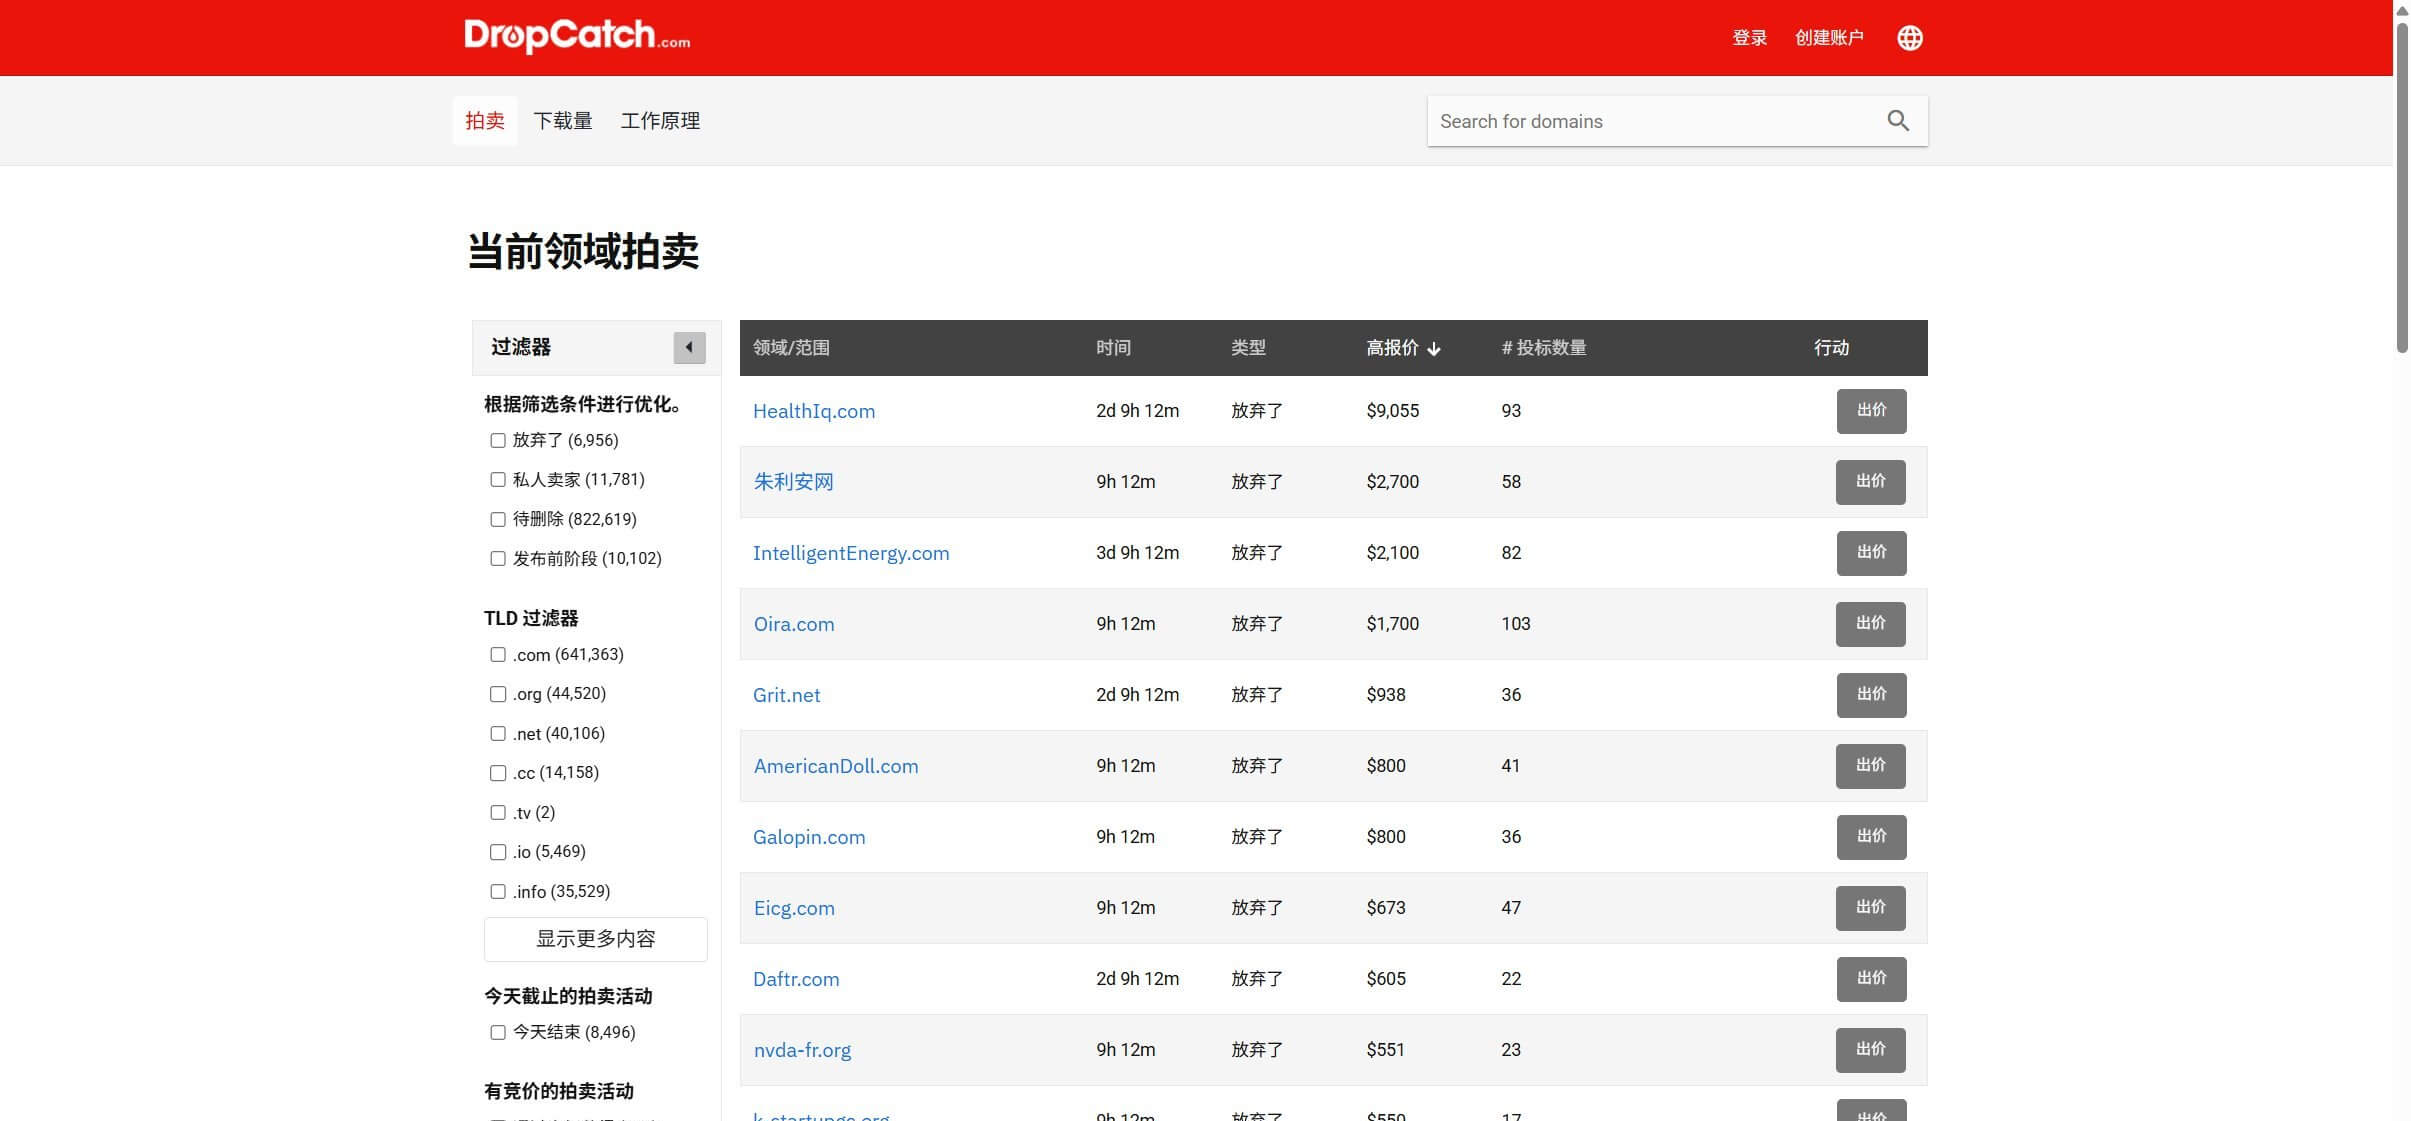This screenshot has height=1121, width=2411.
Task: Bid on nvda-fr.org
Action: (x=1871, y=1050)
